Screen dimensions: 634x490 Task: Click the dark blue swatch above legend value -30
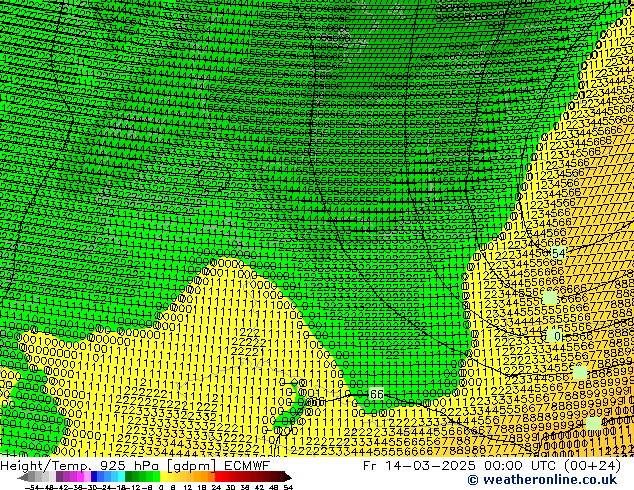coord(94,477)
